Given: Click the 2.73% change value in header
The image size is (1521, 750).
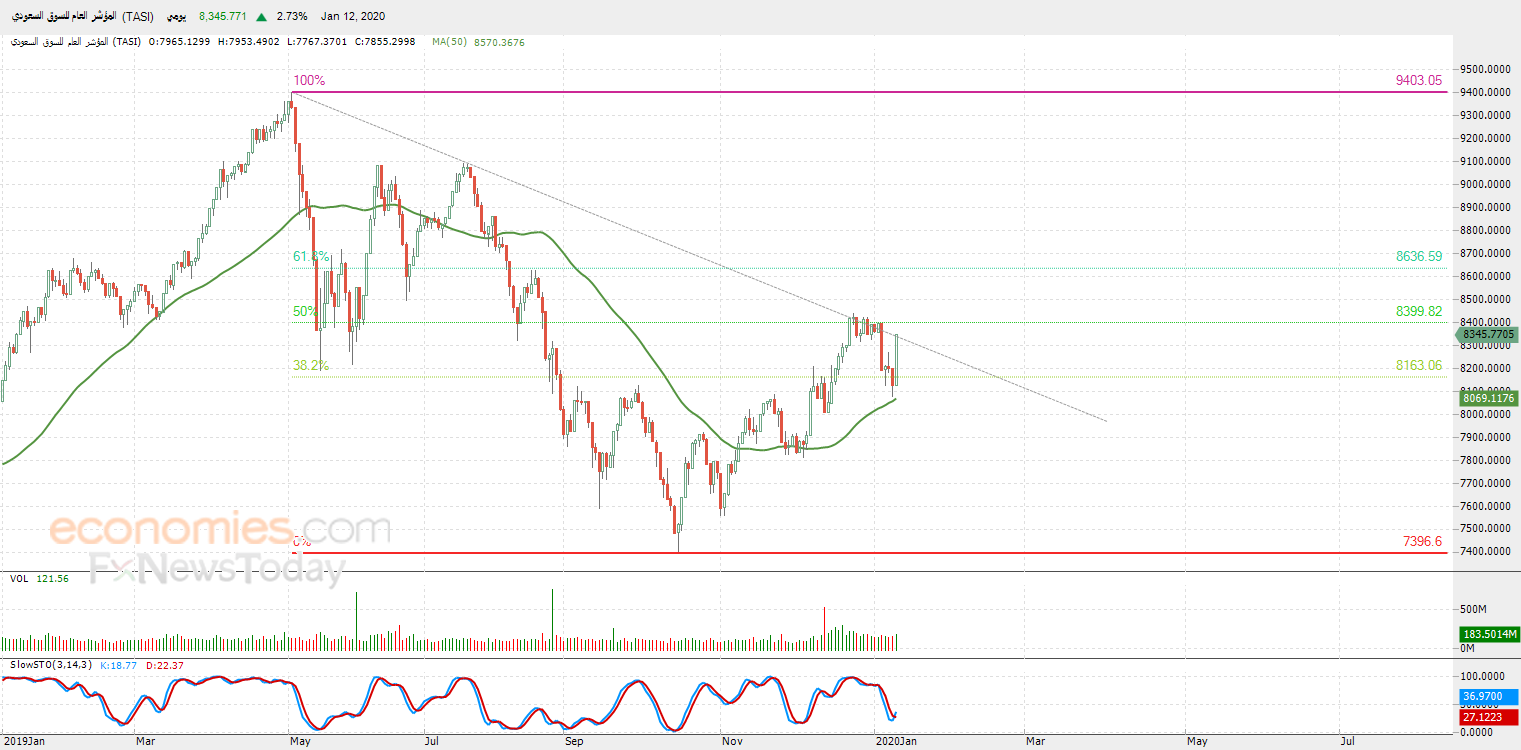Looking at the screenshot, I should click(292, 16).
